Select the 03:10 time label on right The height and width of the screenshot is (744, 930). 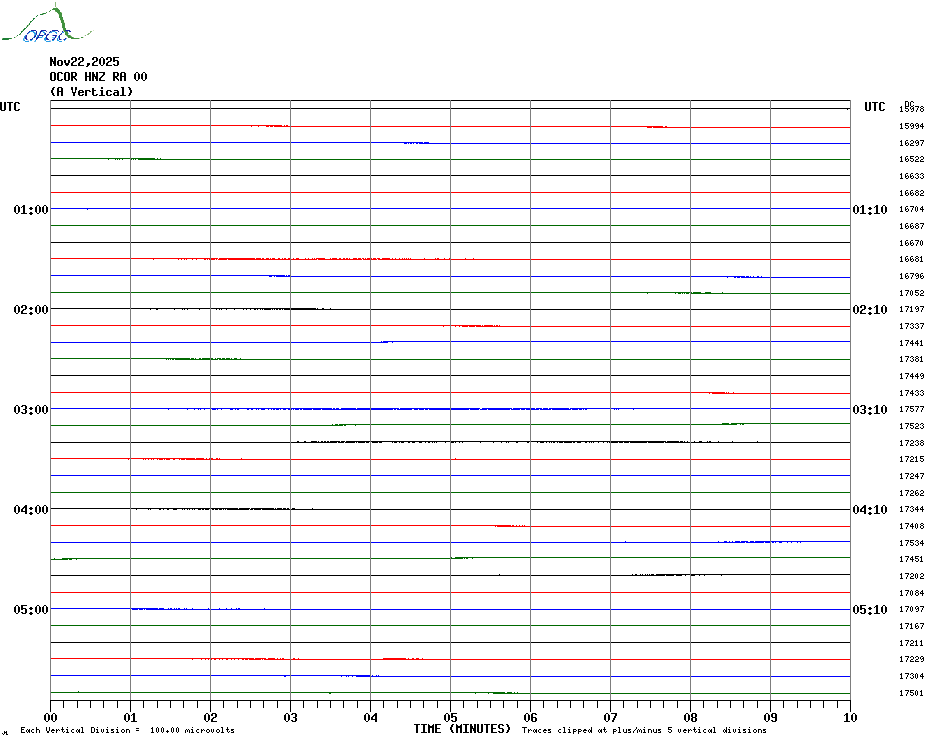(869, 410)
